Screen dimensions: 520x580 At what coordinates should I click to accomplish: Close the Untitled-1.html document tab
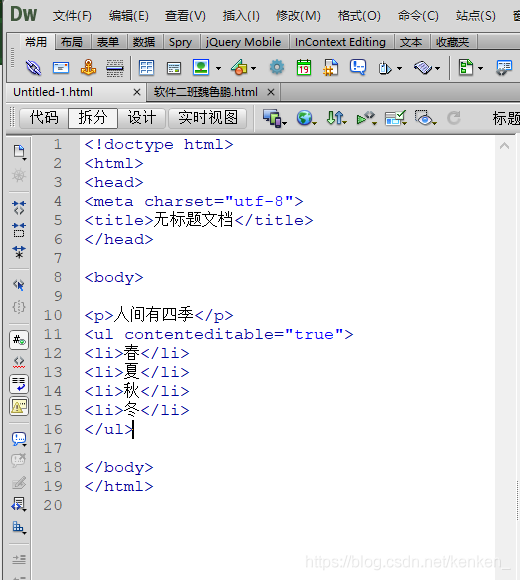(136, 92)
